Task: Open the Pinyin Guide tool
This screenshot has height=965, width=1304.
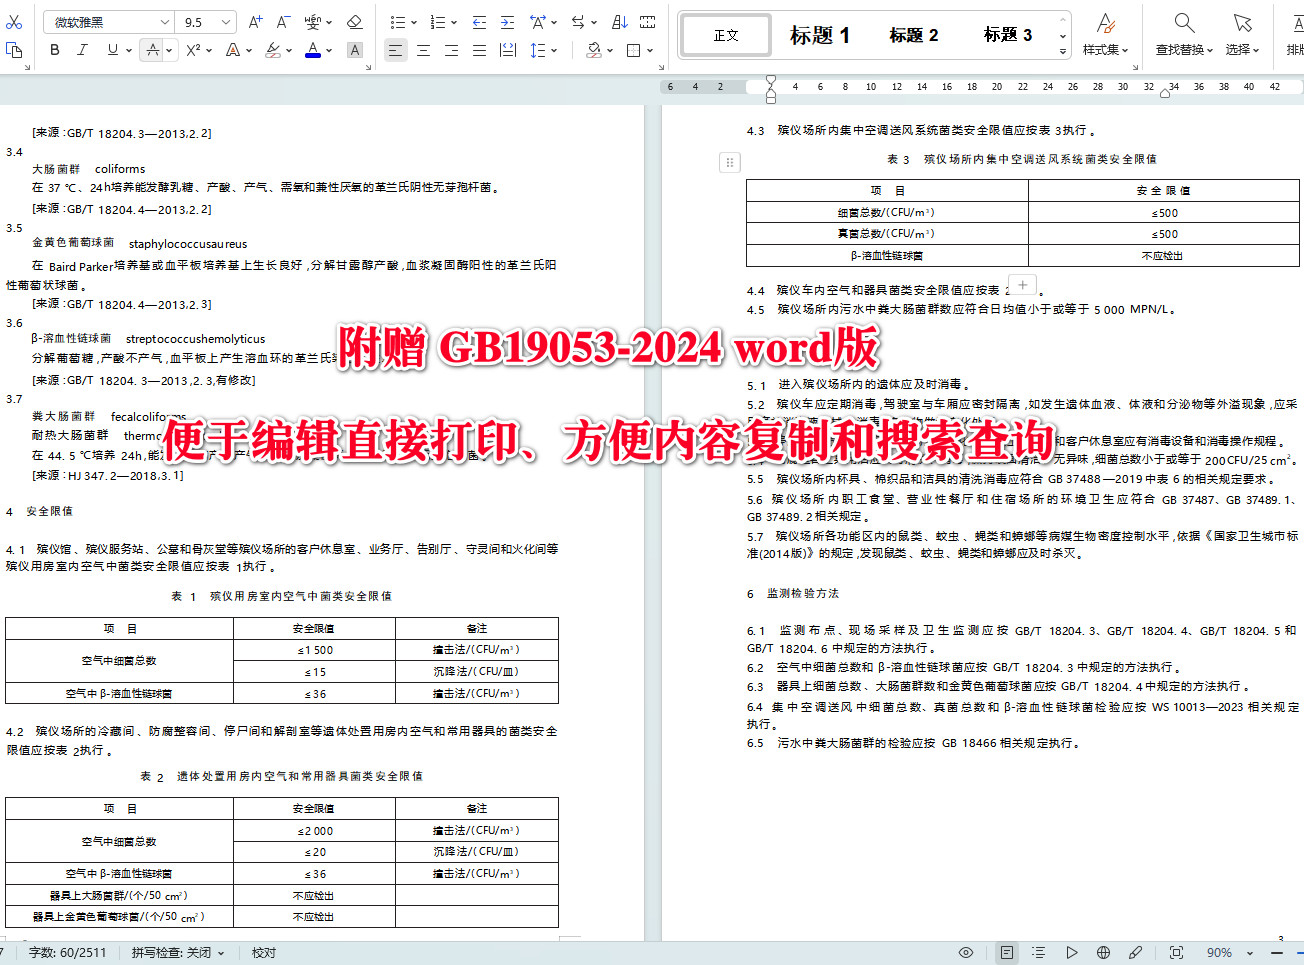Action: pos(310,21)
